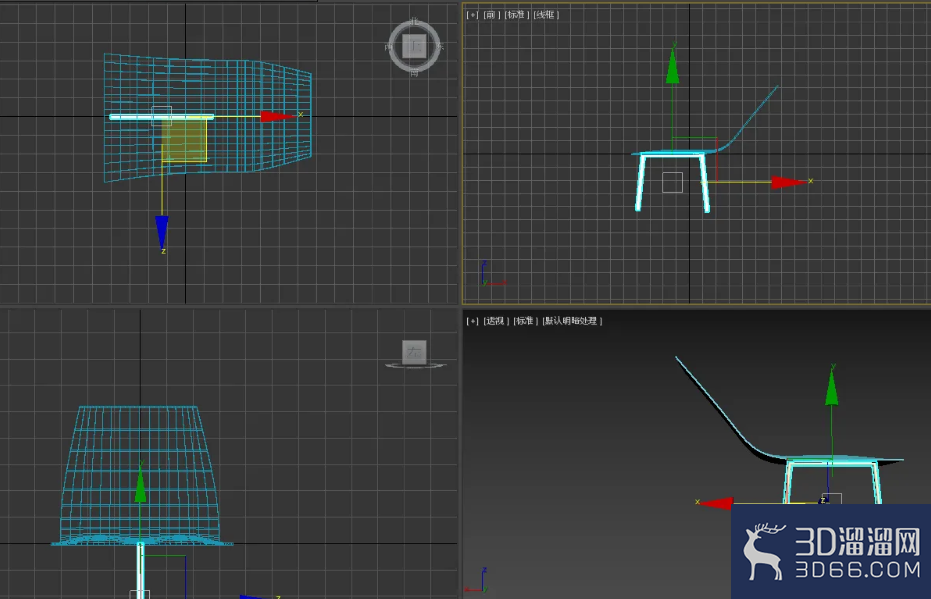The image size is (931, 599).
Task: Click the ViewCube west compass label 西
Action: [388, 46]
